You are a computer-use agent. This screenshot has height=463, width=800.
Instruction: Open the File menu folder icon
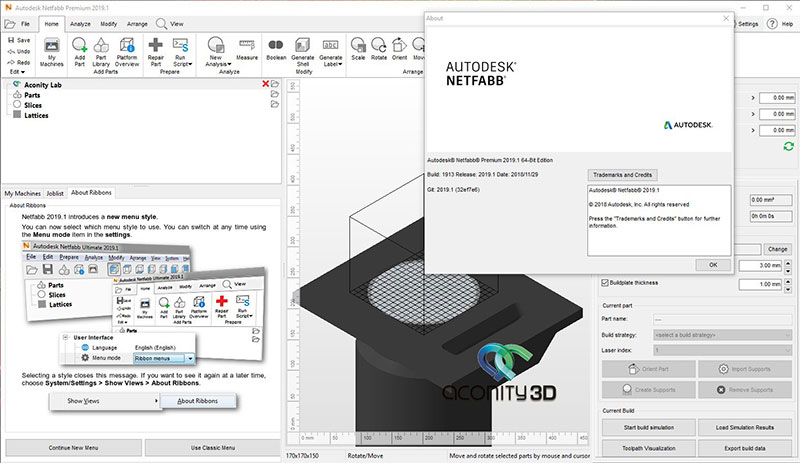[10, 24]
